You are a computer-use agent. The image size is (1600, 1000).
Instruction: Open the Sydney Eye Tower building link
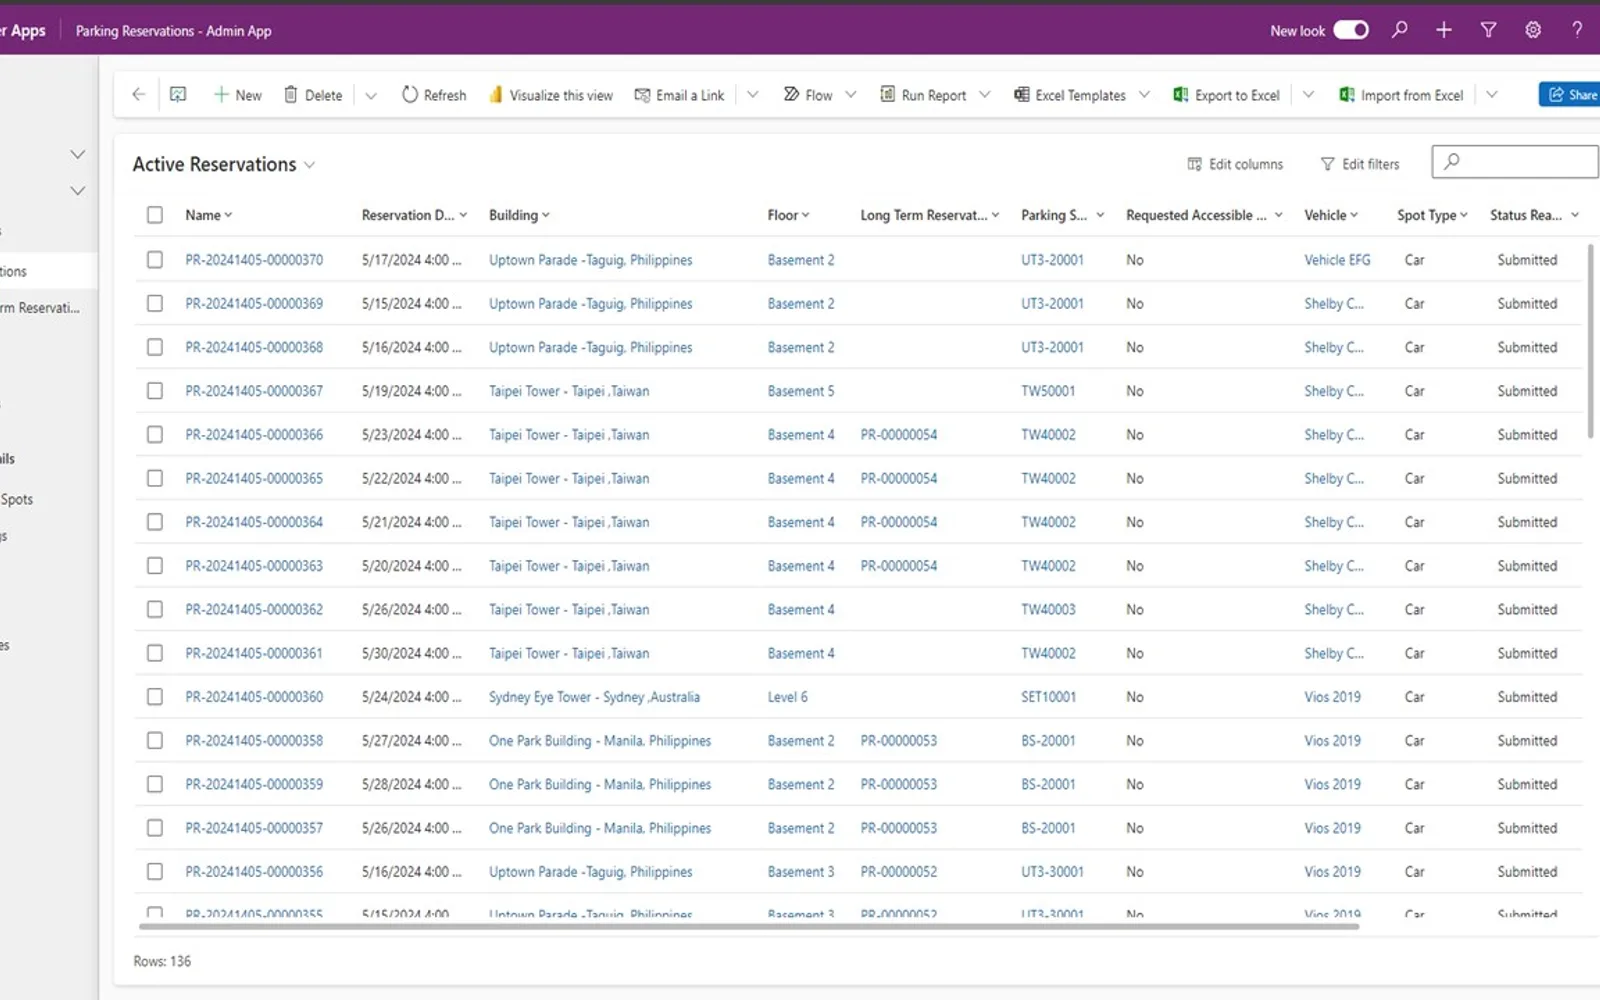click(594, 697)
